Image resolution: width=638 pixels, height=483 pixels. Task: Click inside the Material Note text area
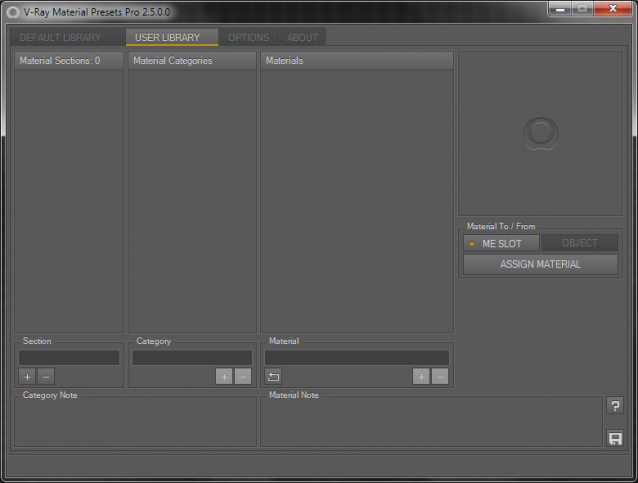coord(431,422)
